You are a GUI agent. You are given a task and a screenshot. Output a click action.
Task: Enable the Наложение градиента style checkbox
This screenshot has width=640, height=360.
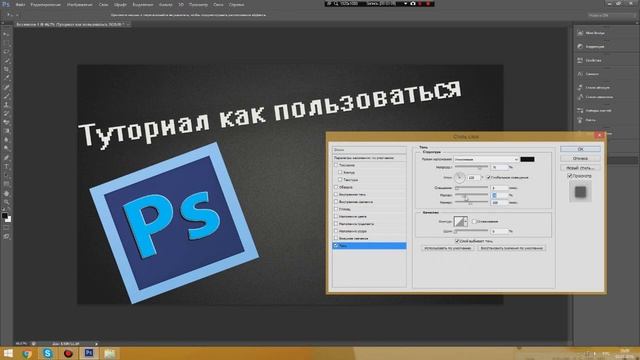[x=336, y=224]
